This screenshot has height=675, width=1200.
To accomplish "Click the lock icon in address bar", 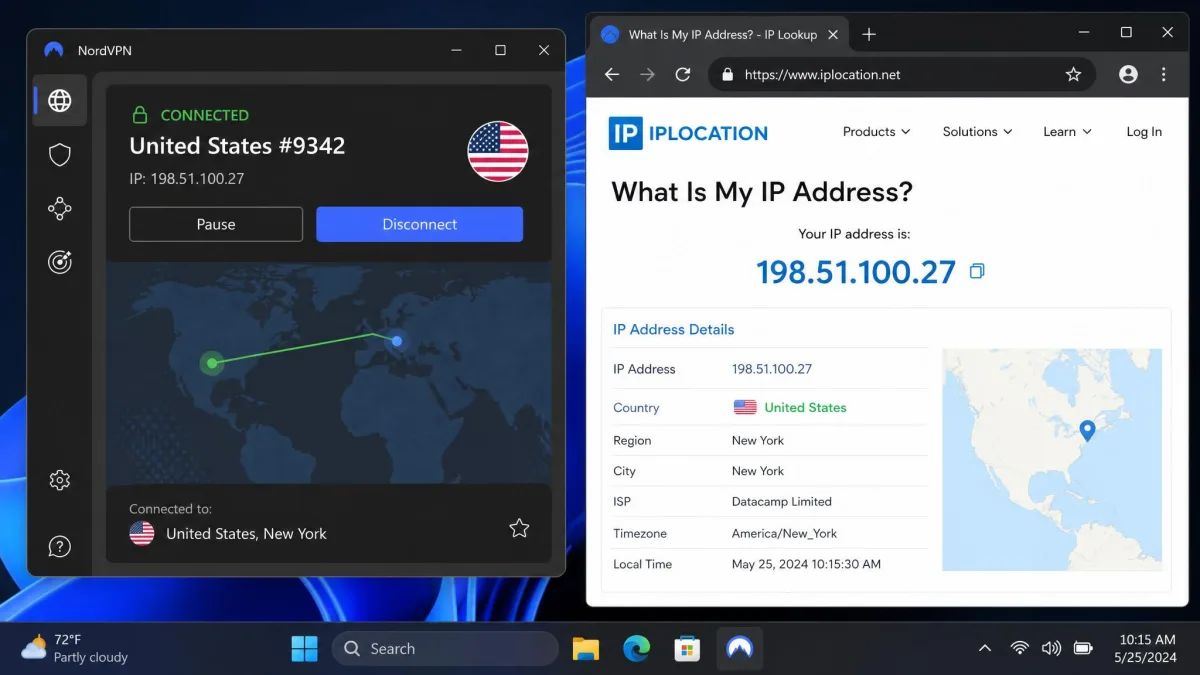I will coord(727,75).
